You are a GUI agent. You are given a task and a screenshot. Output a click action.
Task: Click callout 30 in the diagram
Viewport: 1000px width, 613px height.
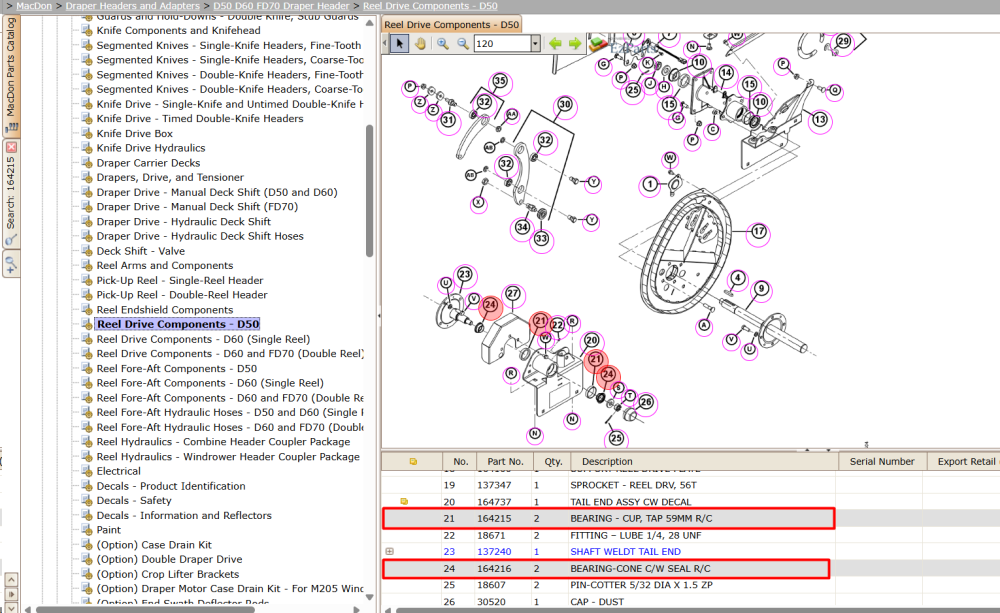pyautogui.click(x=565, y=104)
